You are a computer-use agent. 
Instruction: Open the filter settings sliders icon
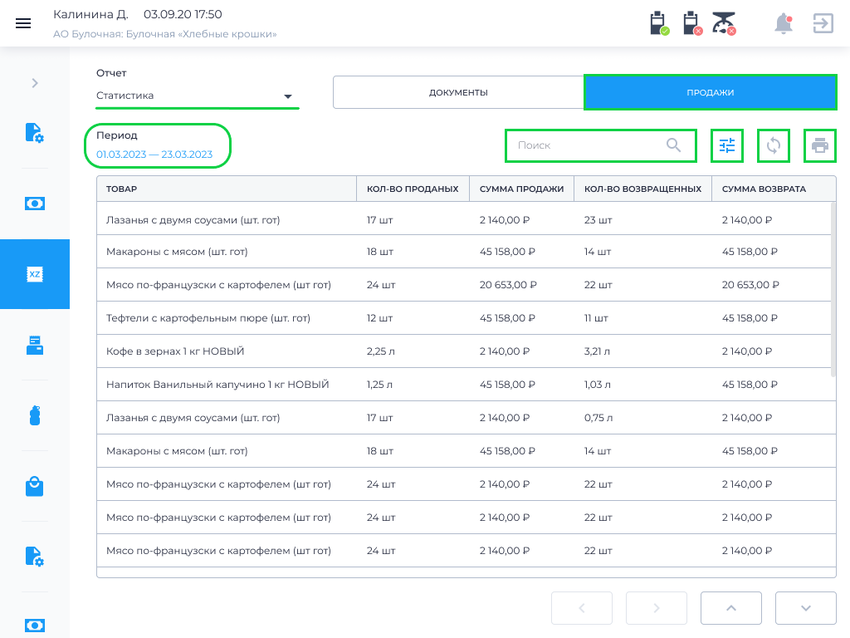coord(727,145)
